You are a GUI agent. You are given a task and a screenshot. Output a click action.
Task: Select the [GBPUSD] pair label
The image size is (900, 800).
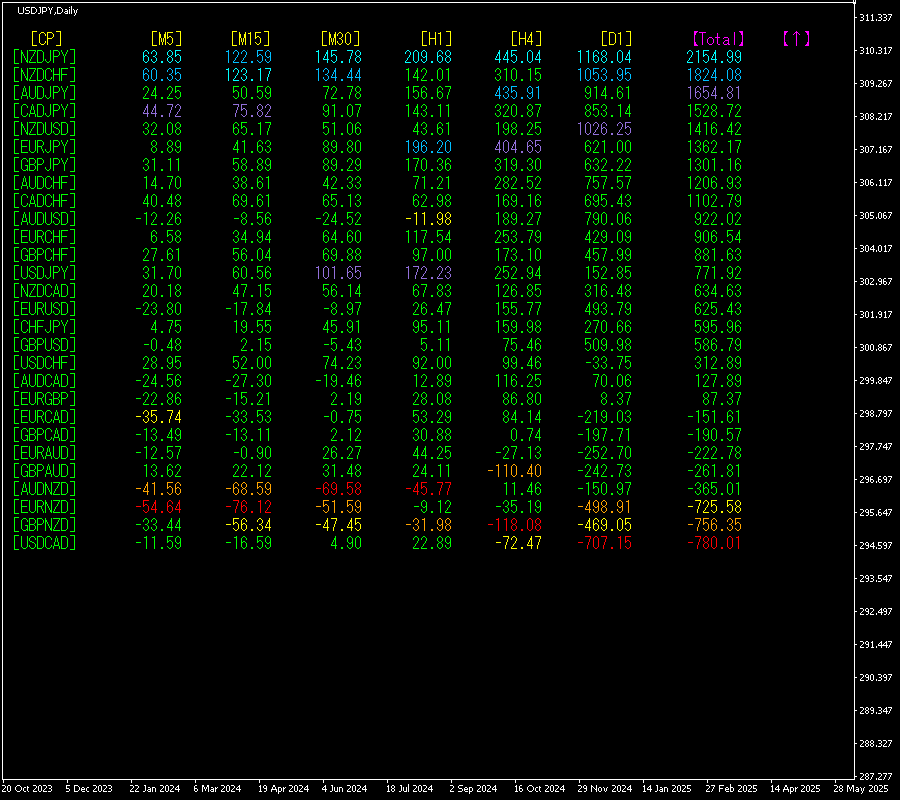click(44, 345)
